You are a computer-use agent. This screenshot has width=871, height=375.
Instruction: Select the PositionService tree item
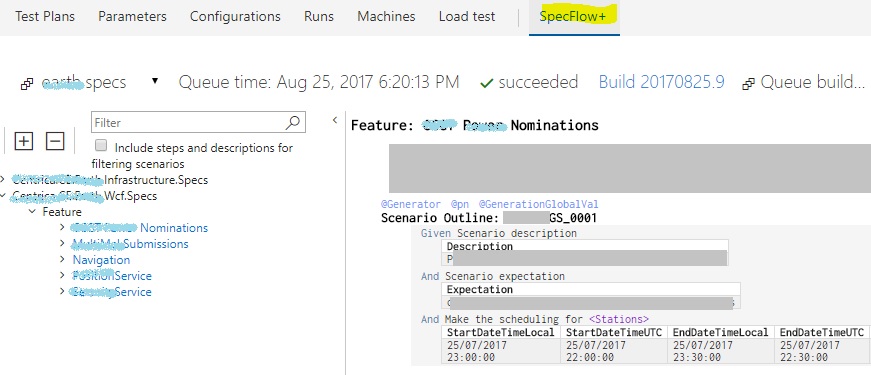click(x=112, y=276)
